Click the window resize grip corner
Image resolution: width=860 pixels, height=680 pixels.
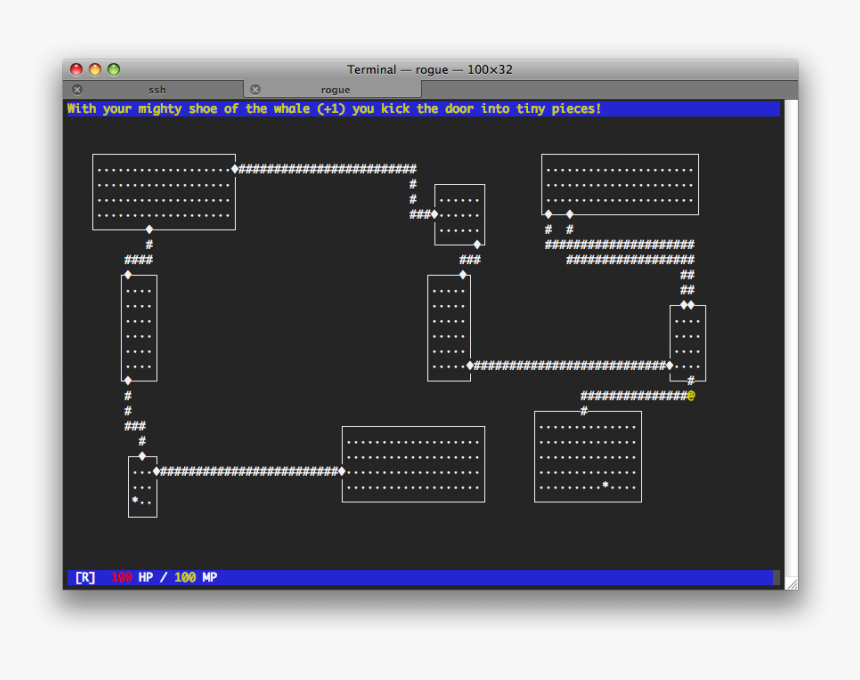[791, 583]
